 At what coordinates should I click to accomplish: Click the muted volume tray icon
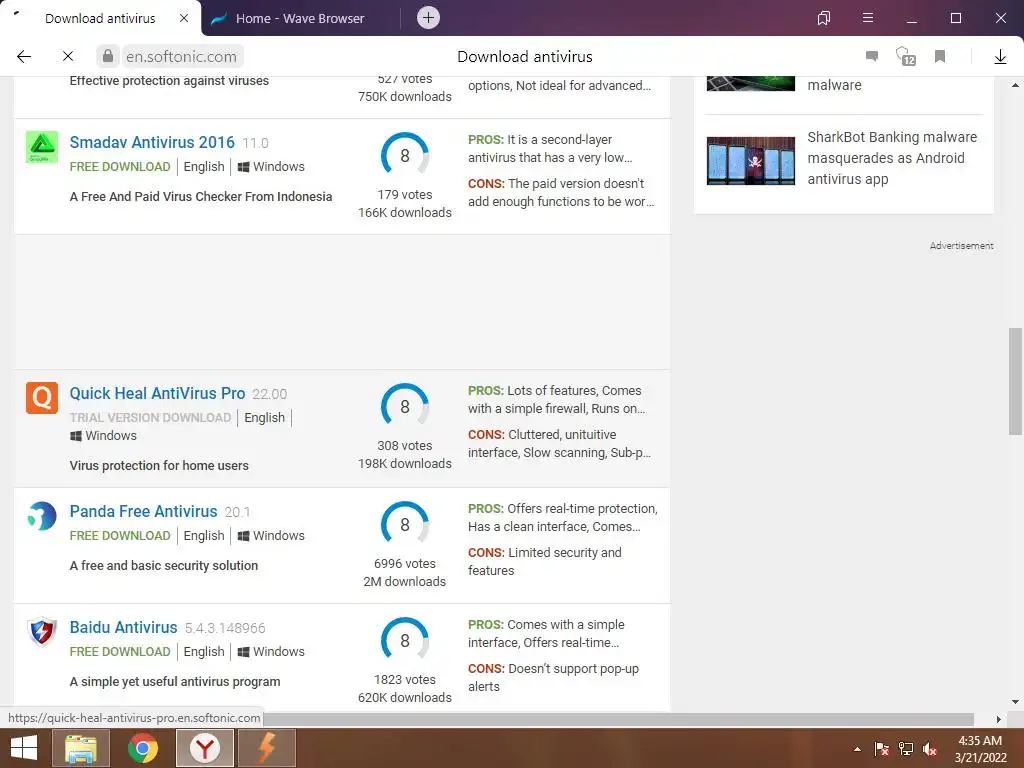pos(930,749)
